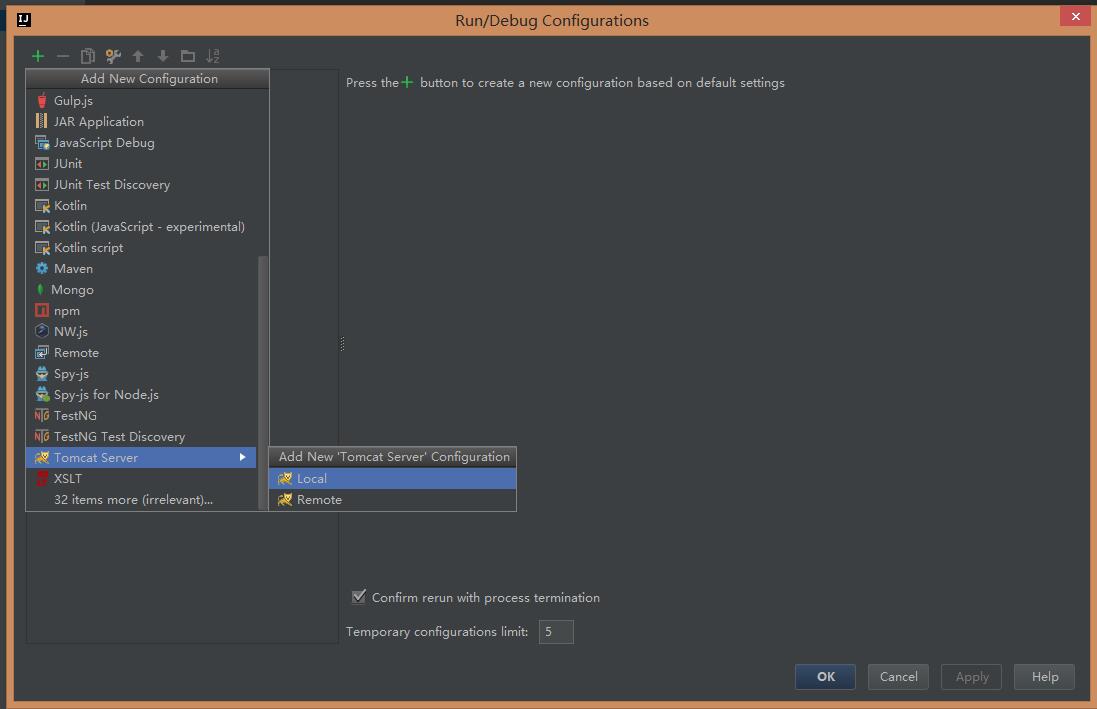The width and height of the screenshot is (1097, 709).
Task: Click the disabled Apply button
Action: click(972, 677)
